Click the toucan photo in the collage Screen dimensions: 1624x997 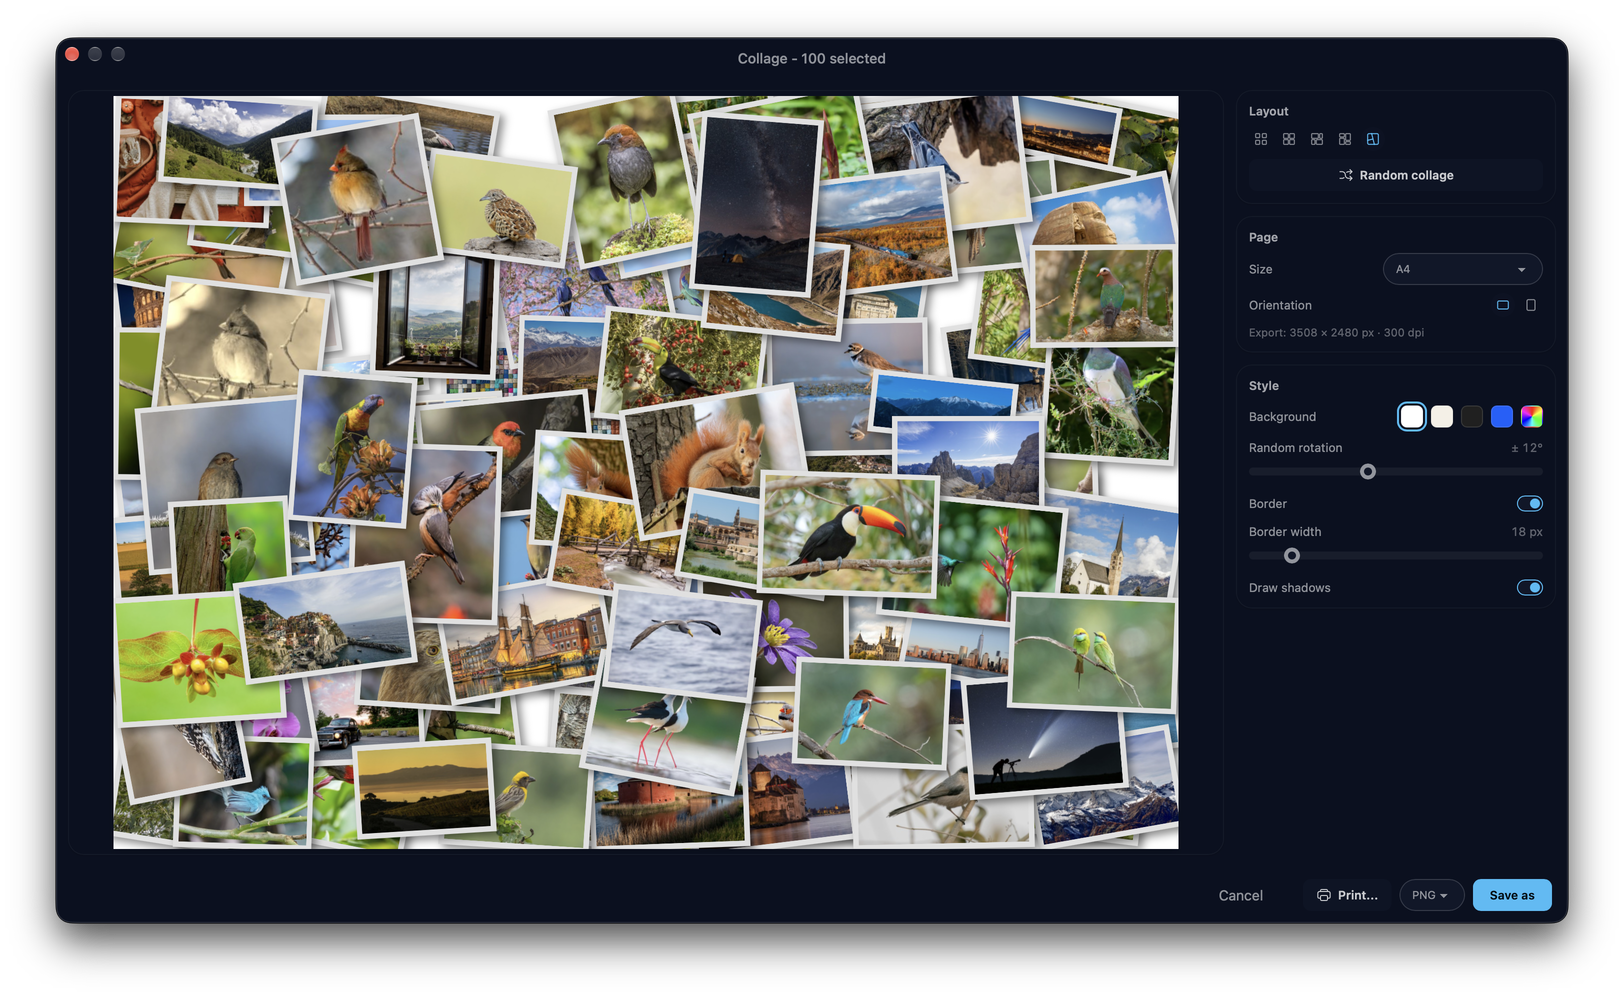click(x=850, y=534)
